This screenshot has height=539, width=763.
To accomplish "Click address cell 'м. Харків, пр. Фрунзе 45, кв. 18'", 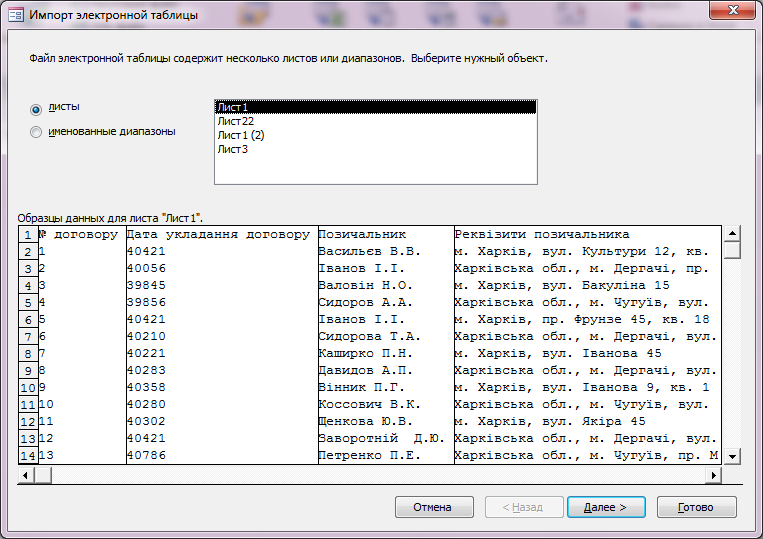I will point(587,320).
